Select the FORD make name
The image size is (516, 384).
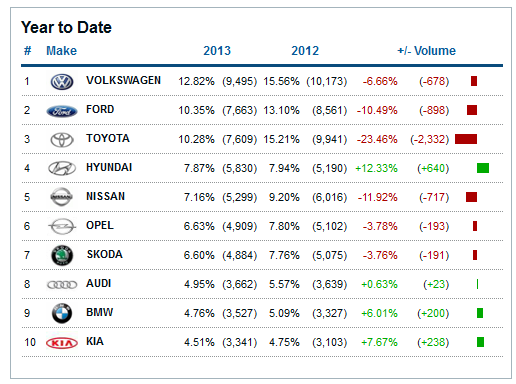[x=100, y=109]
